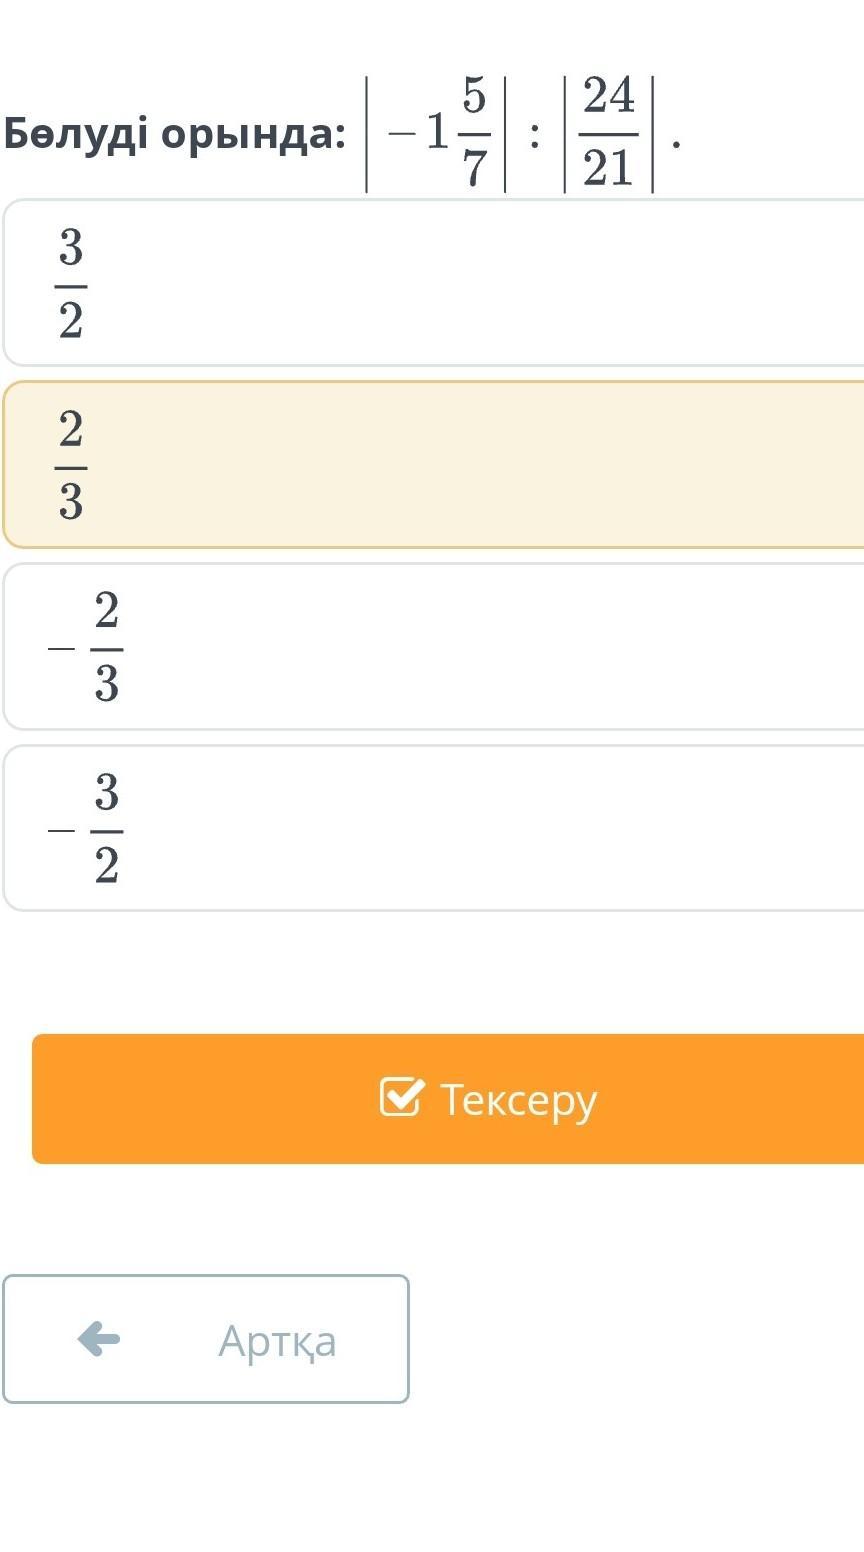Viewport: 864px width, 1552px height.
Task: Click the denominator 21 in the question
Action: click(608, 169)
